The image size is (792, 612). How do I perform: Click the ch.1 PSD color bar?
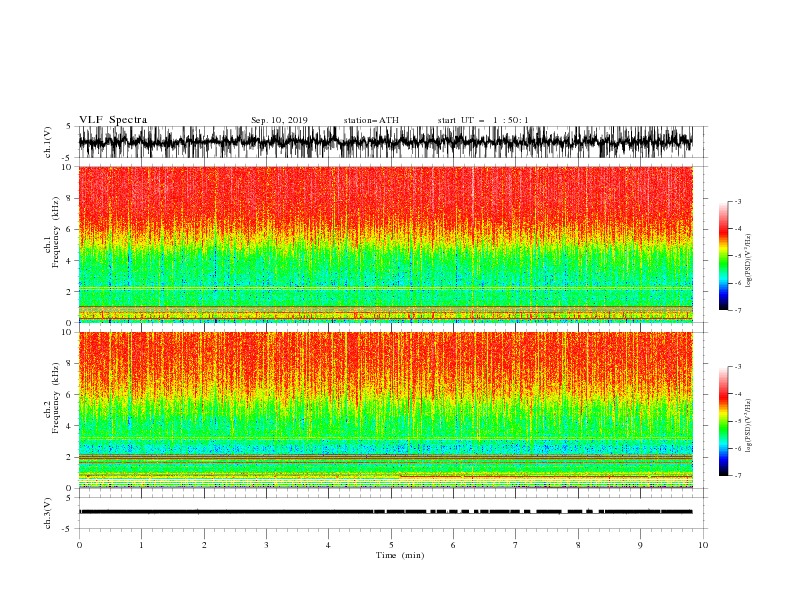click(x=723, y=256)
